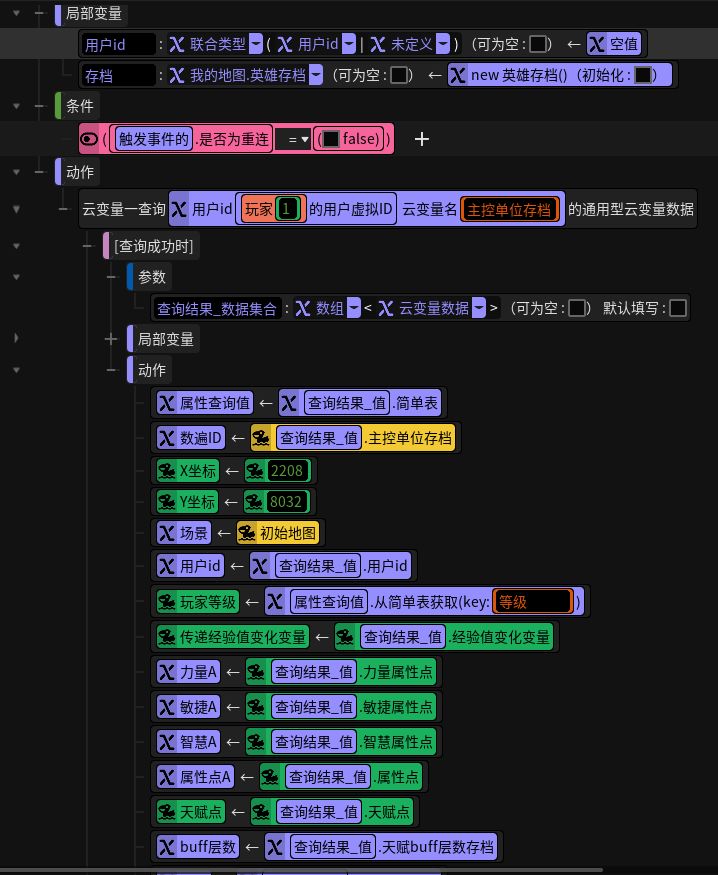718x875 pixels.
Task: Click the X icon before 联合类型
Action: tap(177, 44)
